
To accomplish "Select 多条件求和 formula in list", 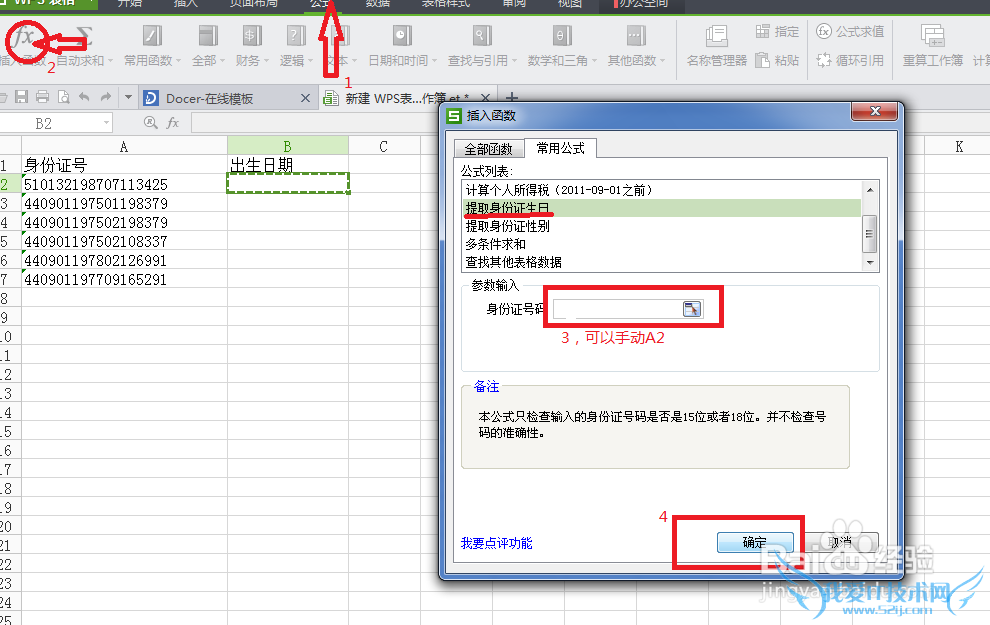I will (662, 244).
